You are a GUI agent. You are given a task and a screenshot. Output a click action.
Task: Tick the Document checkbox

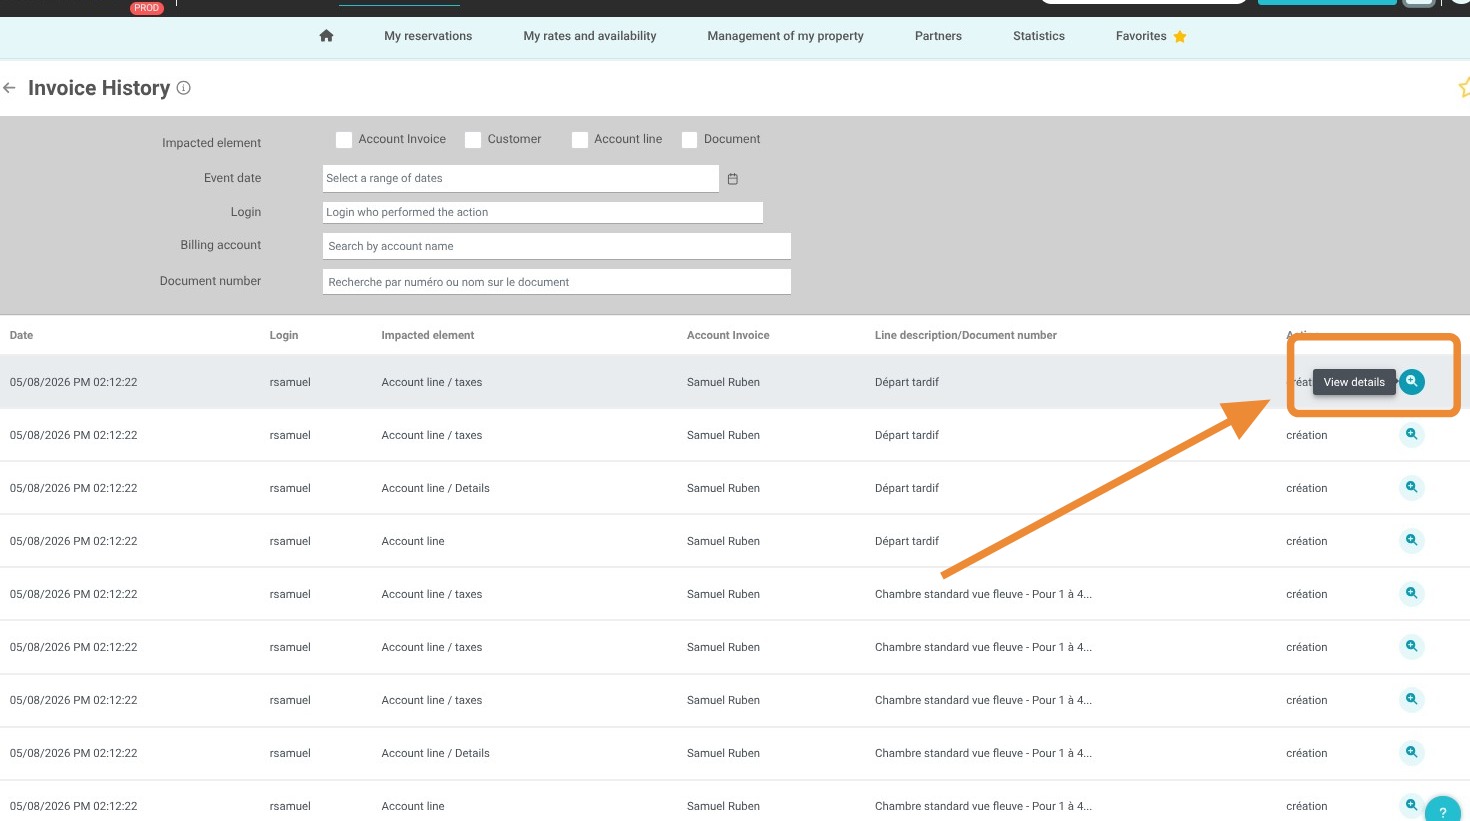tap(689, 140)
